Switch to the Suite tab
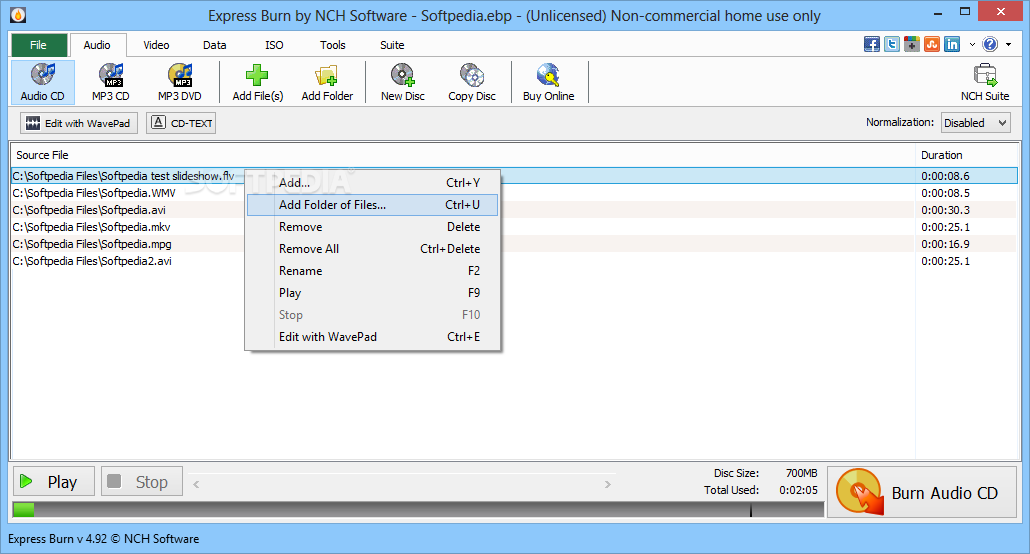The height and width of the screenshot is (554, 1030). (392, 45)
